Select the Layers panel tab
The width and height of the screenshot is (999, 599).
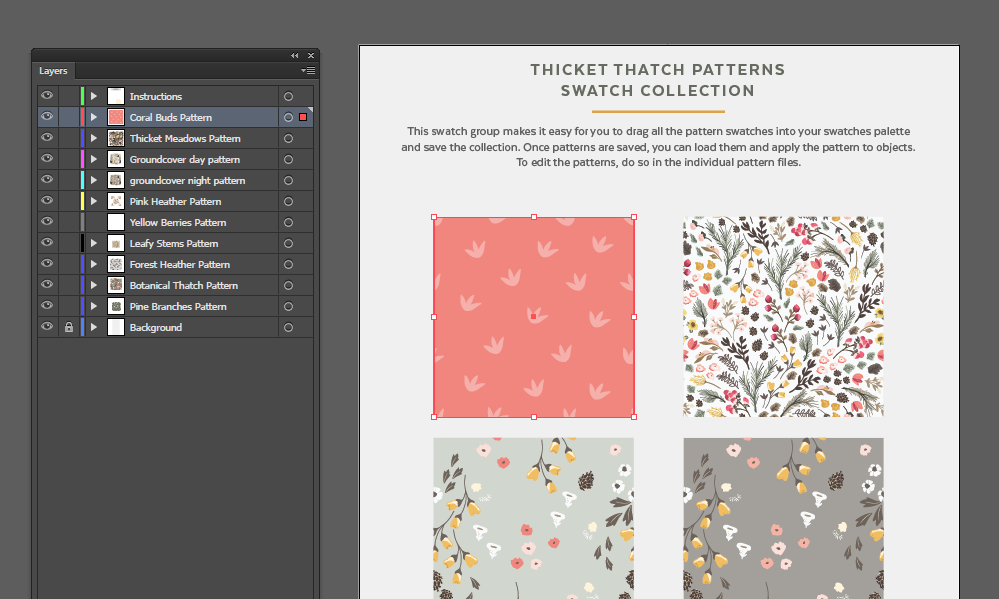tap(53, 71)
